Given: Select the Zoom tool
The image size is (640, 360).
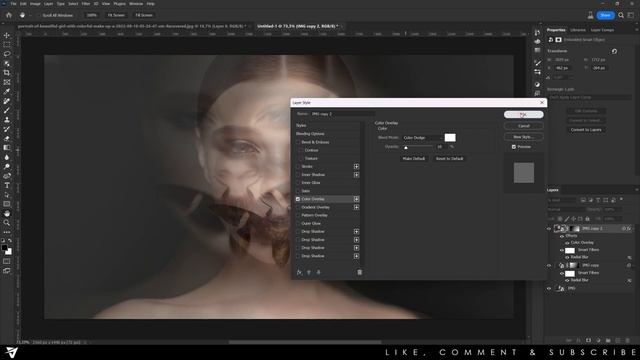Looking at the screenshot, I should click(7, 223).
